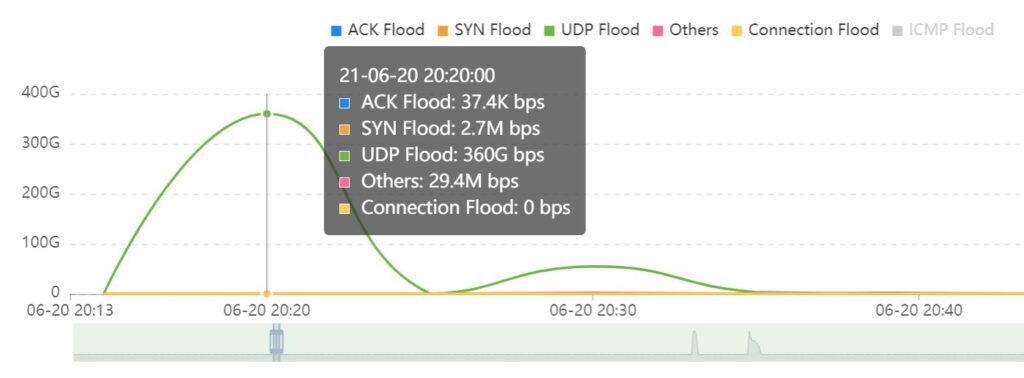
Task: Toggle the Others legend label
Action: pos(694,30)
